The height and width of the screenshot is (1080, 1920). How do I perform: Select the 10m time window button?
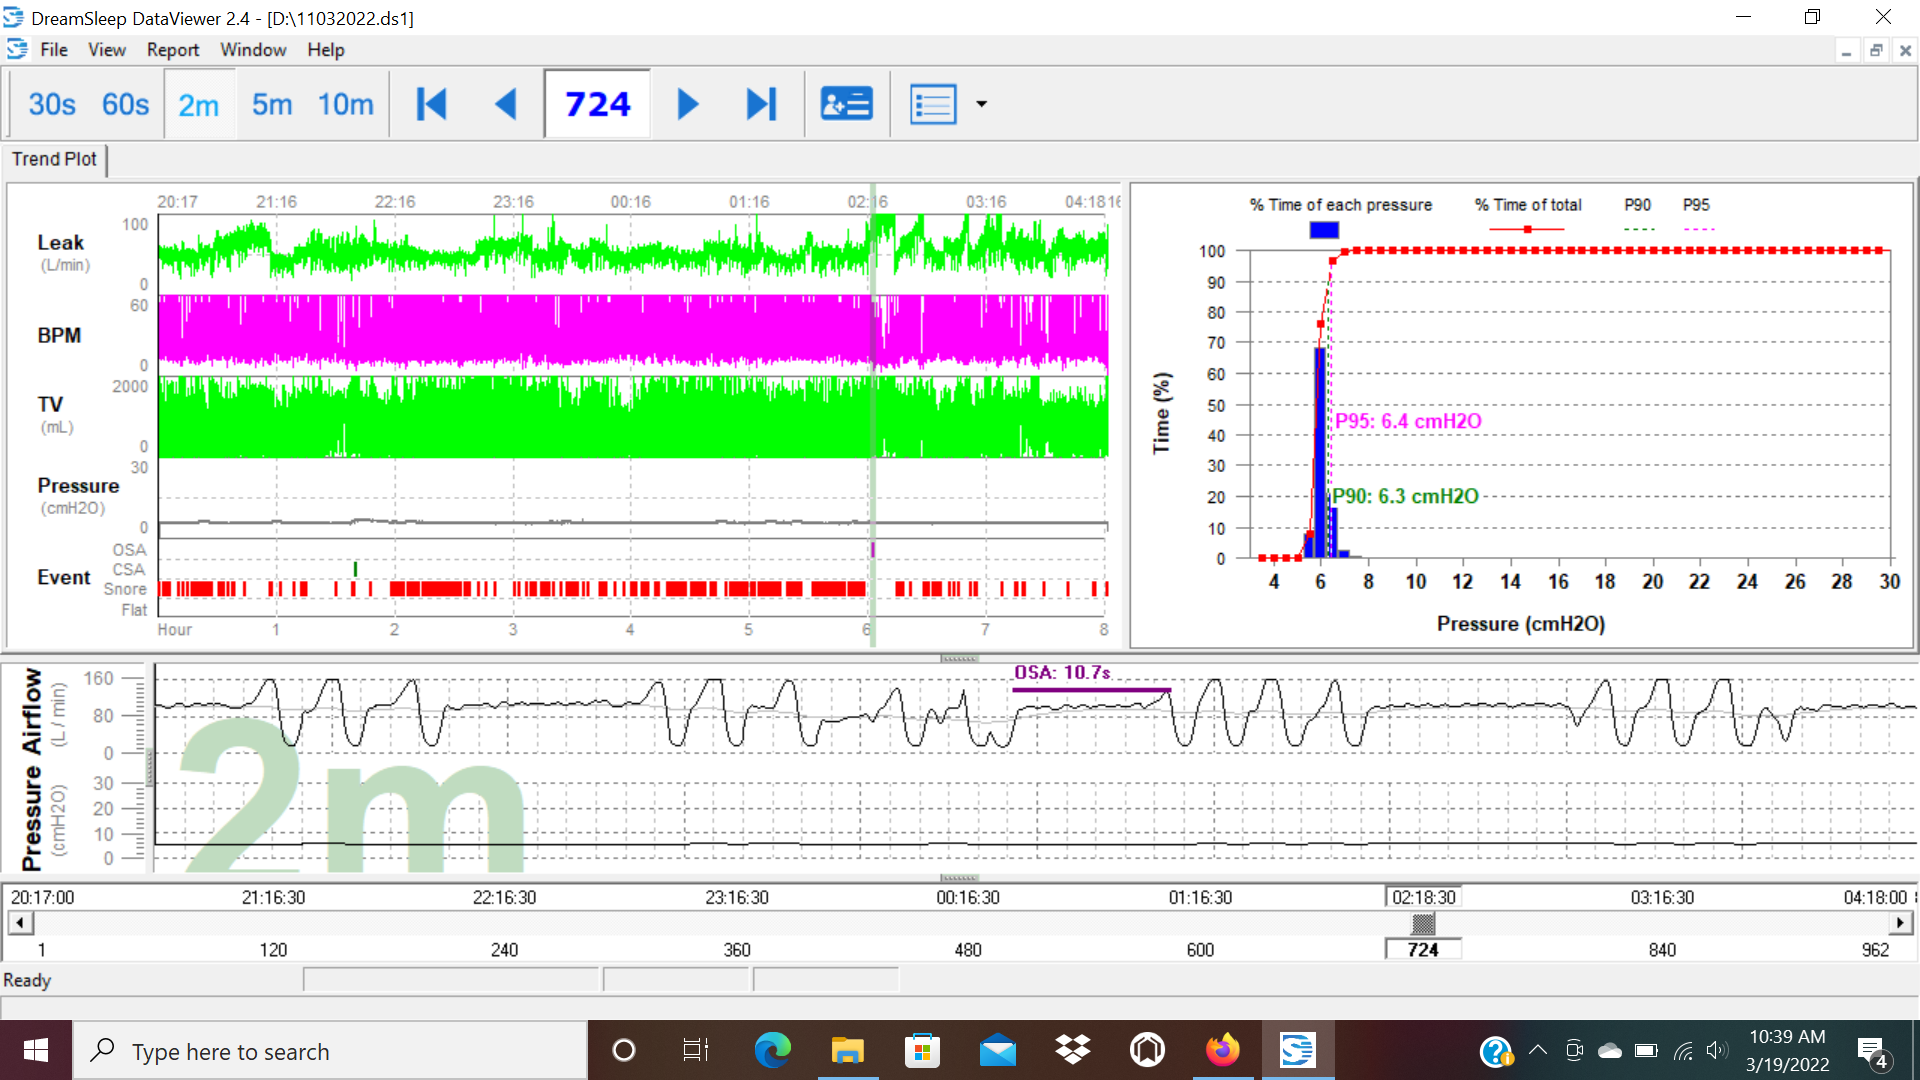(345, 104)
